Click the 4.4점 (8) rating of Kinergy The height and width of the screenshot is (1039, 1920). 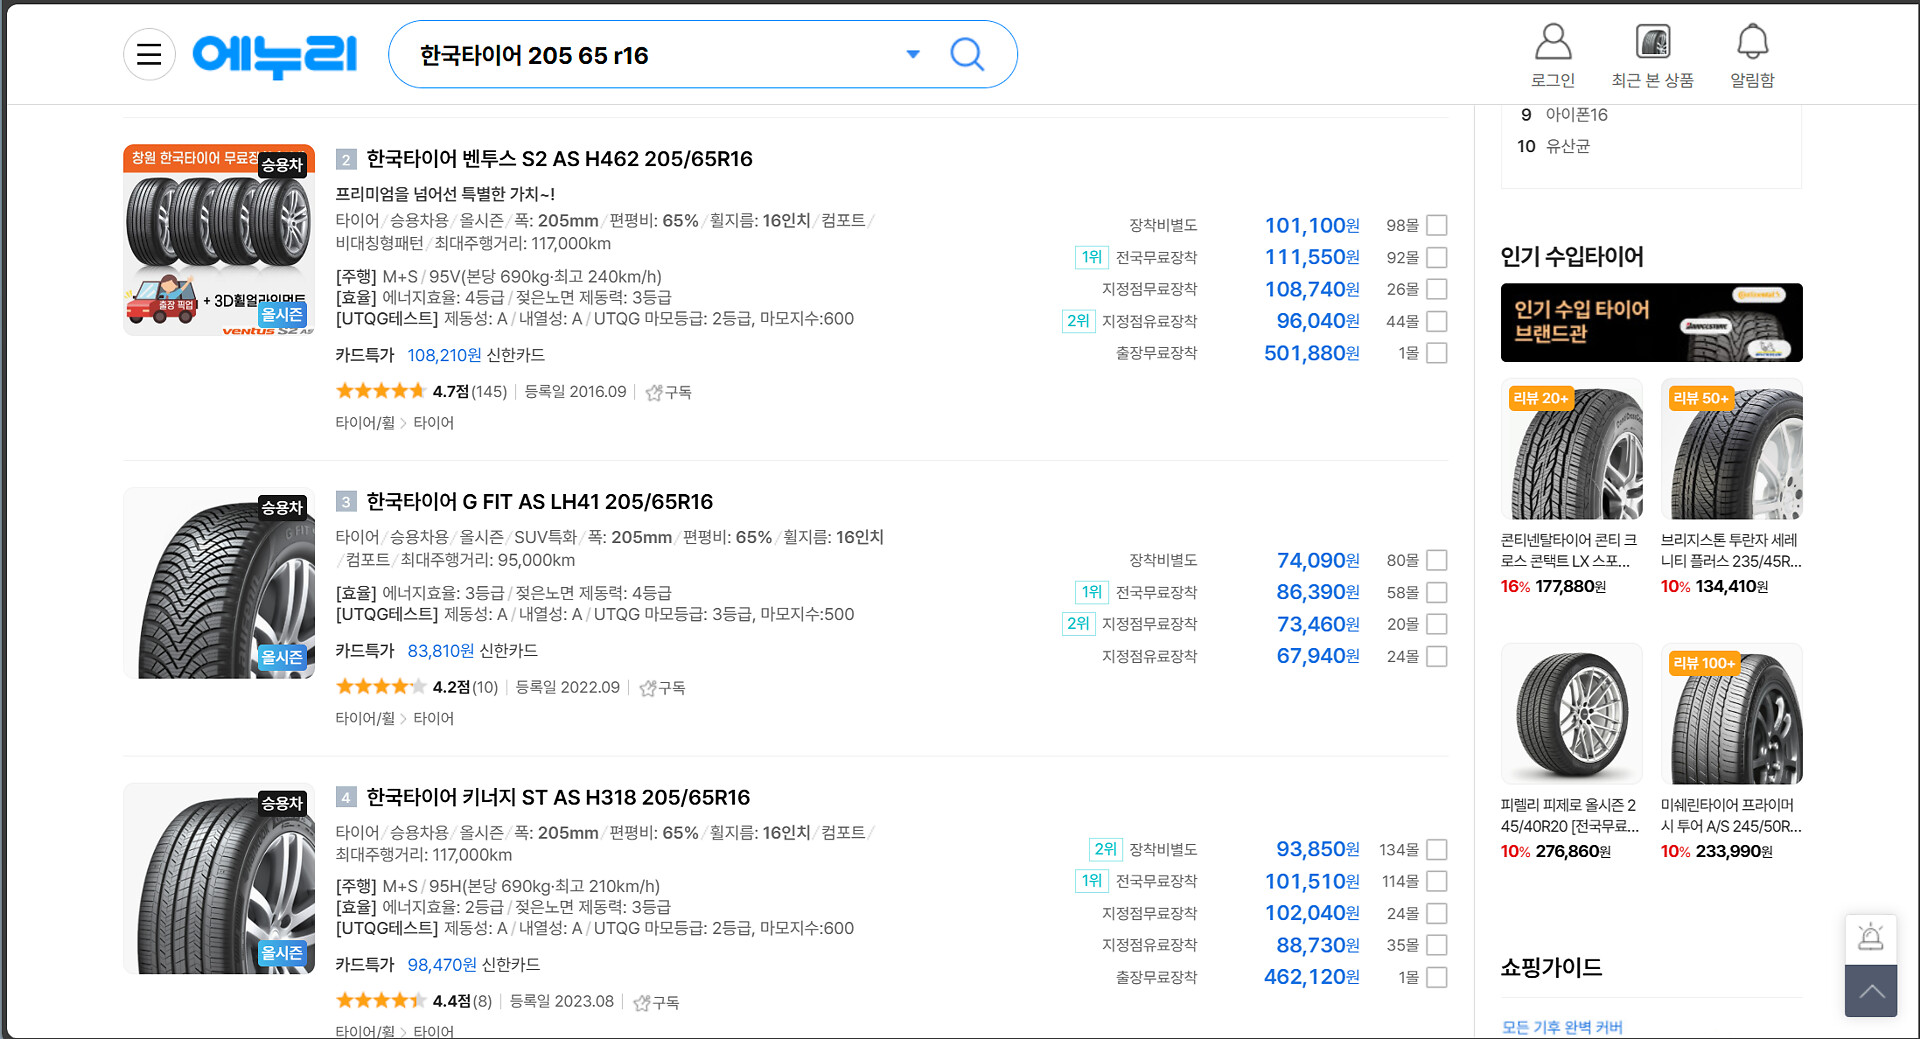click(x=414, y=1002)
